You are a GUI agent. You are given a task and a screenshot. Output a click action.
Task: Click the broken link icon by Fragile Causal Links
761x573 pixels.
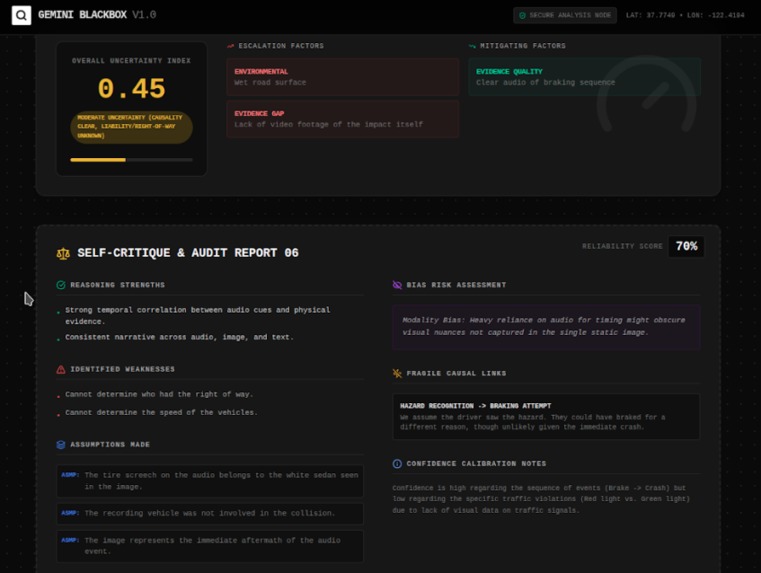point(397,373)
